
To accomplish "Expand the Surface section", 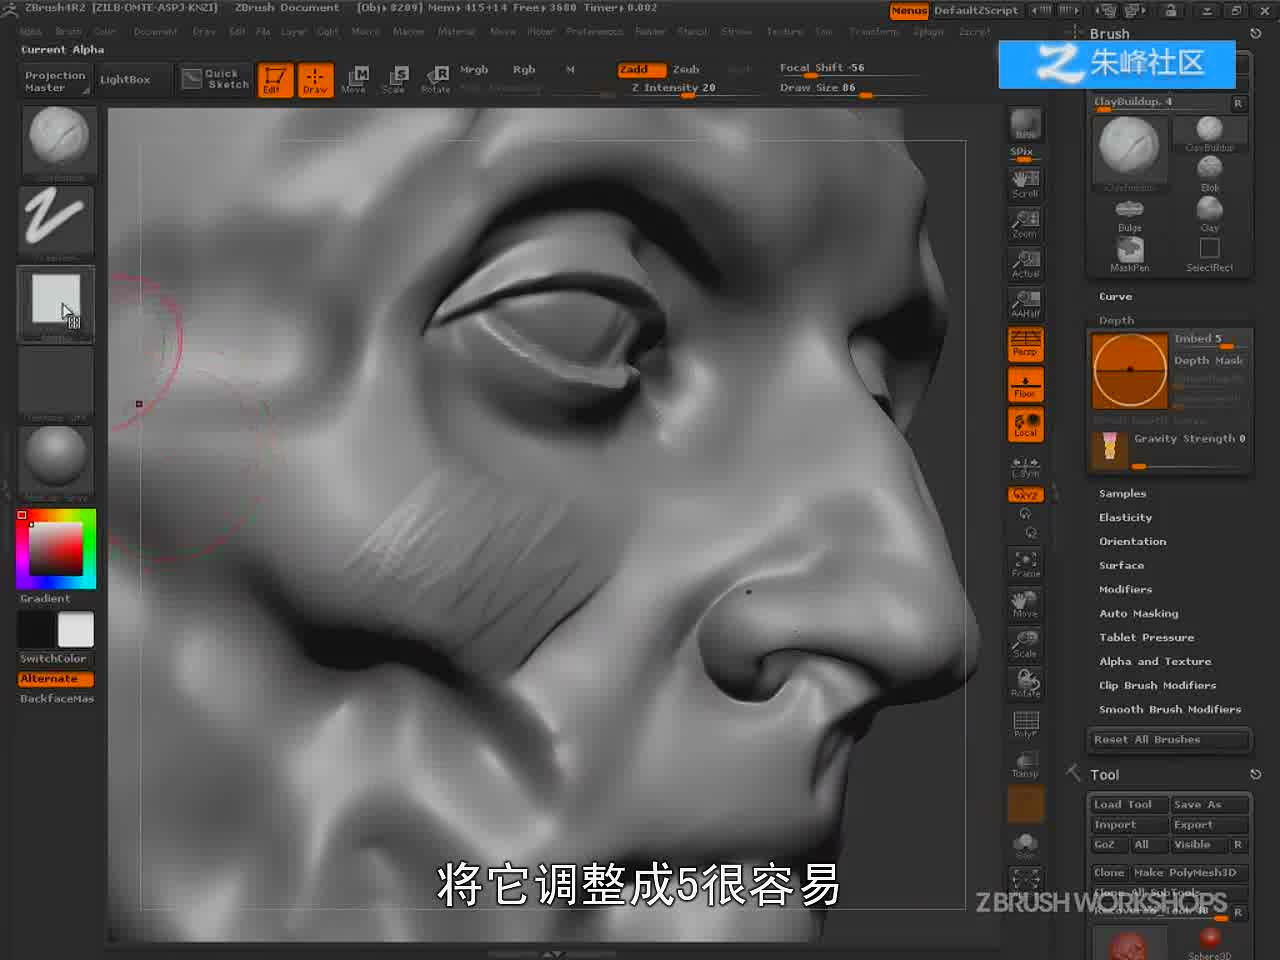I will tap(1121, 565).
